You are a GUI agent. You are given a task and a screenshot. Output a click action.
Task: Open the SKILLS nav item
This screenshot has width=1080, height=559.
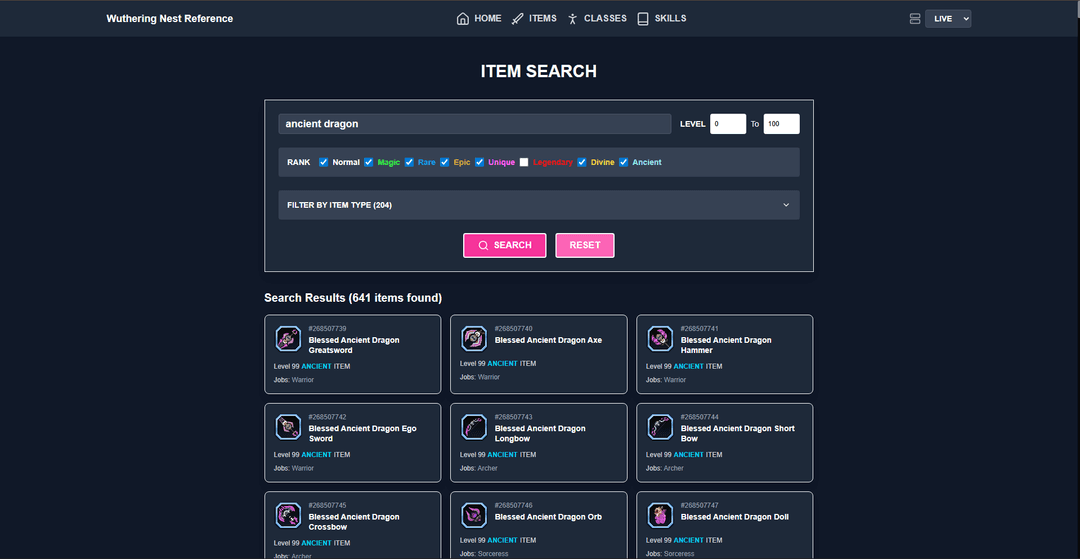pos(662,19)
